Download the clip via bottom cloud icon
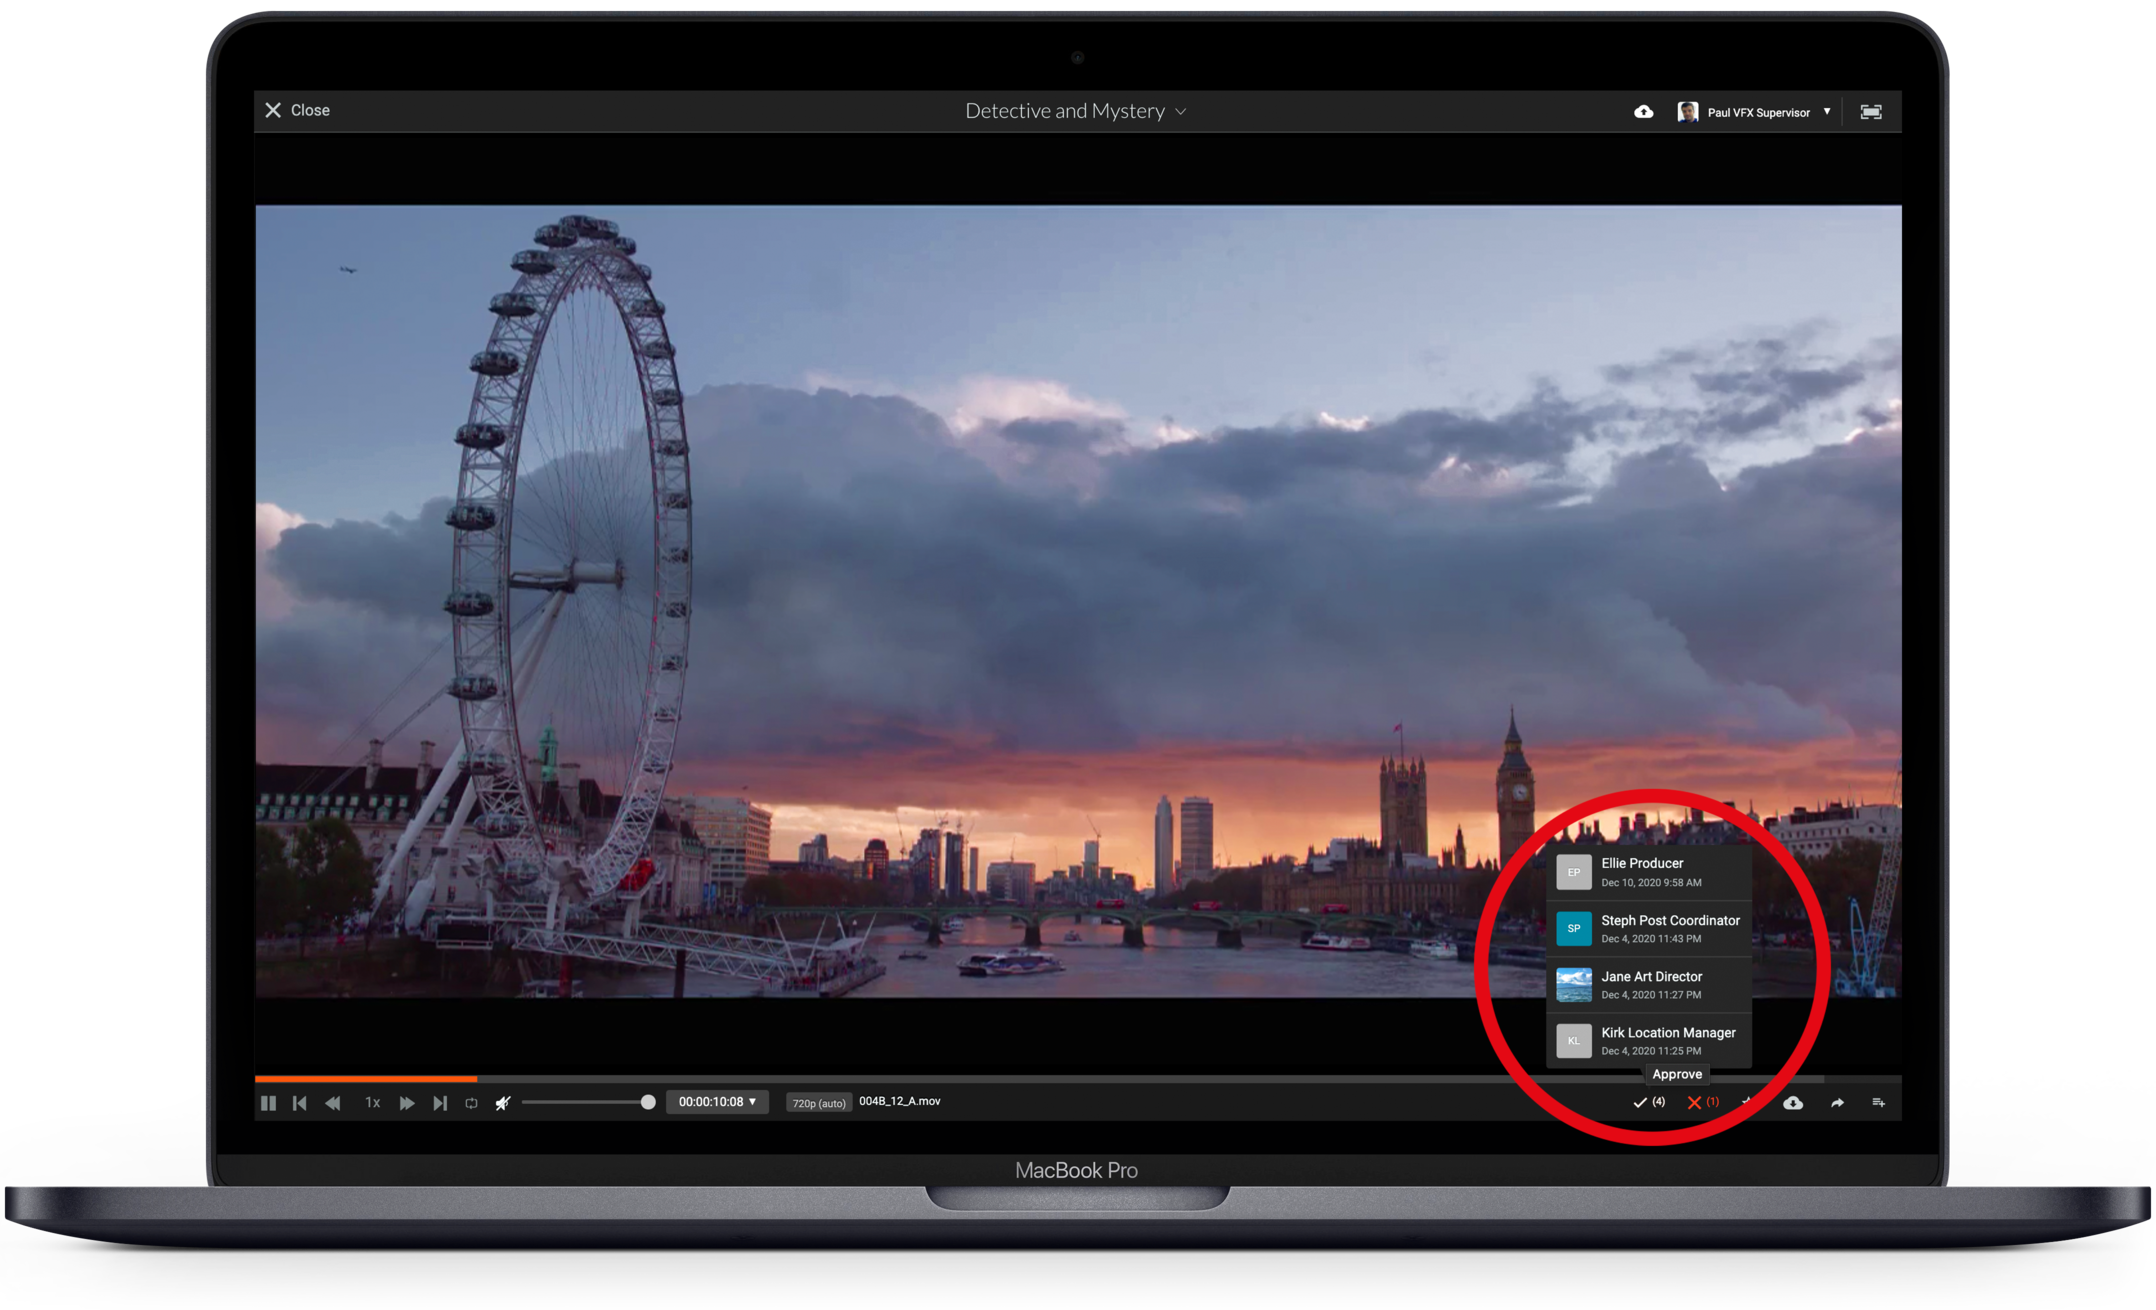Screen dimensions: 2156x1310 click(x=1793, y=1102)
